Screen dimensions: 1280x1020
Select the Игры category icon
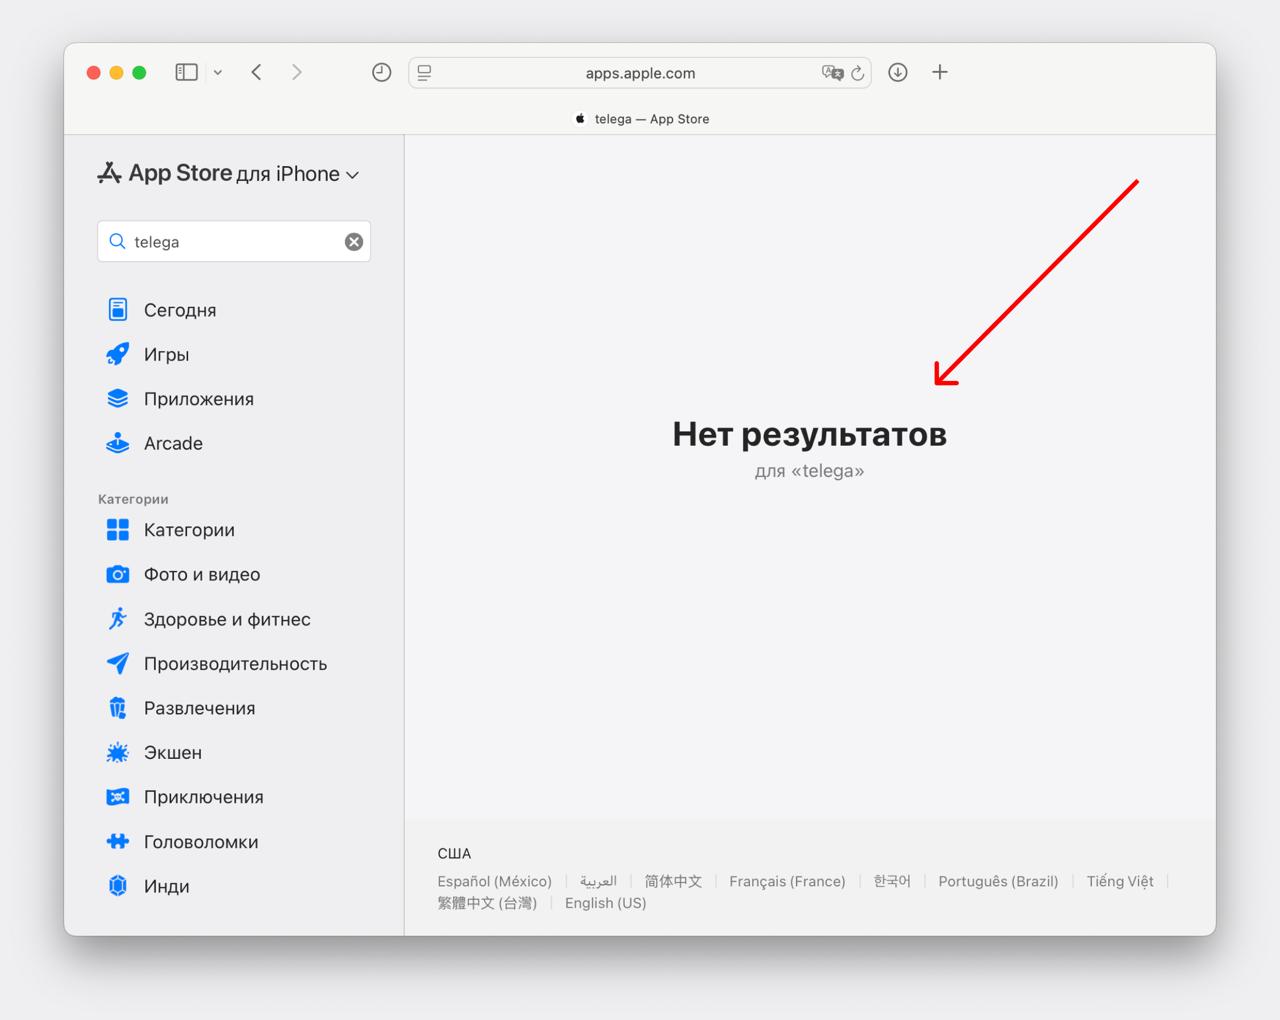coord(117,354)
